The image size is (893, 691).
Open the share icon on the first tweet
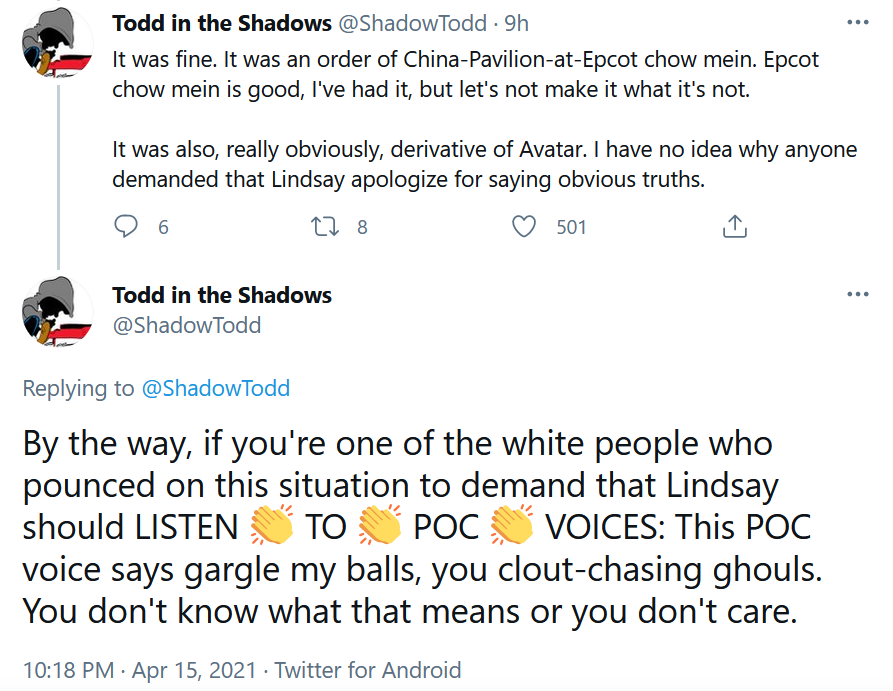pyautogui.click(x=735, y=226)
